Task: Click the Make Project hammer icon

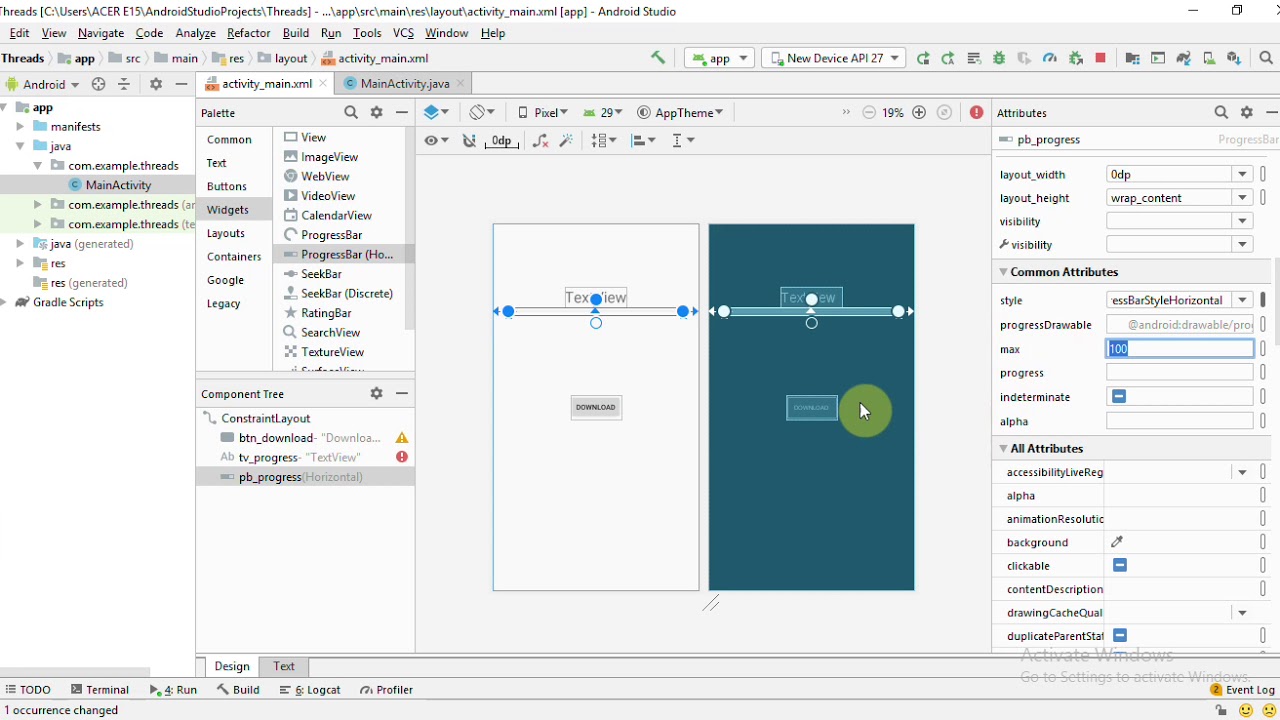Action: 658,58
